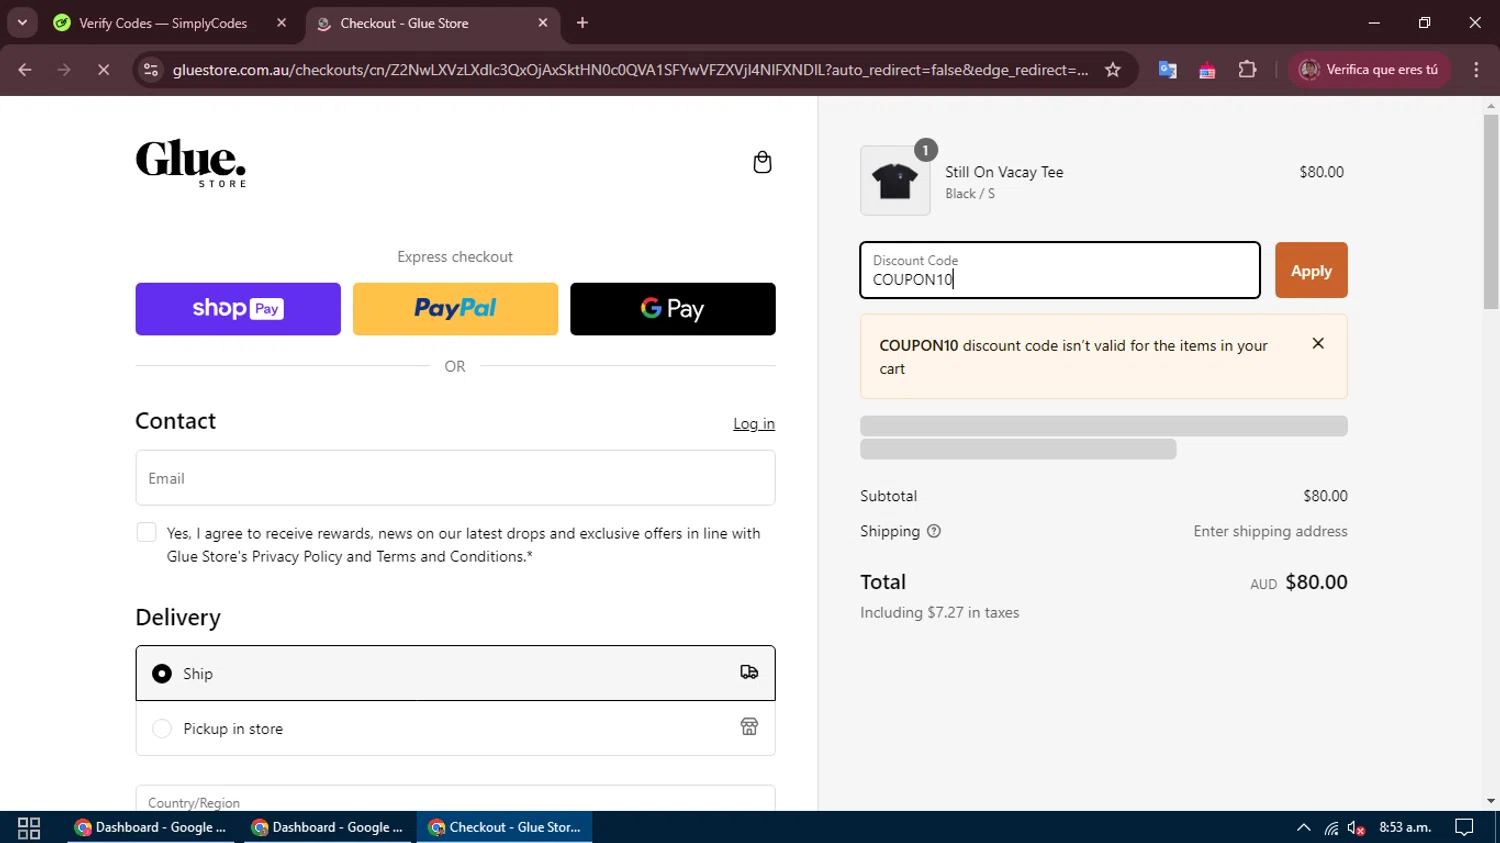The width and height of the screenshot is (1500, 843).
Task: Click the product name Still On Vacay Tee
Action: tap(1004, 172)
